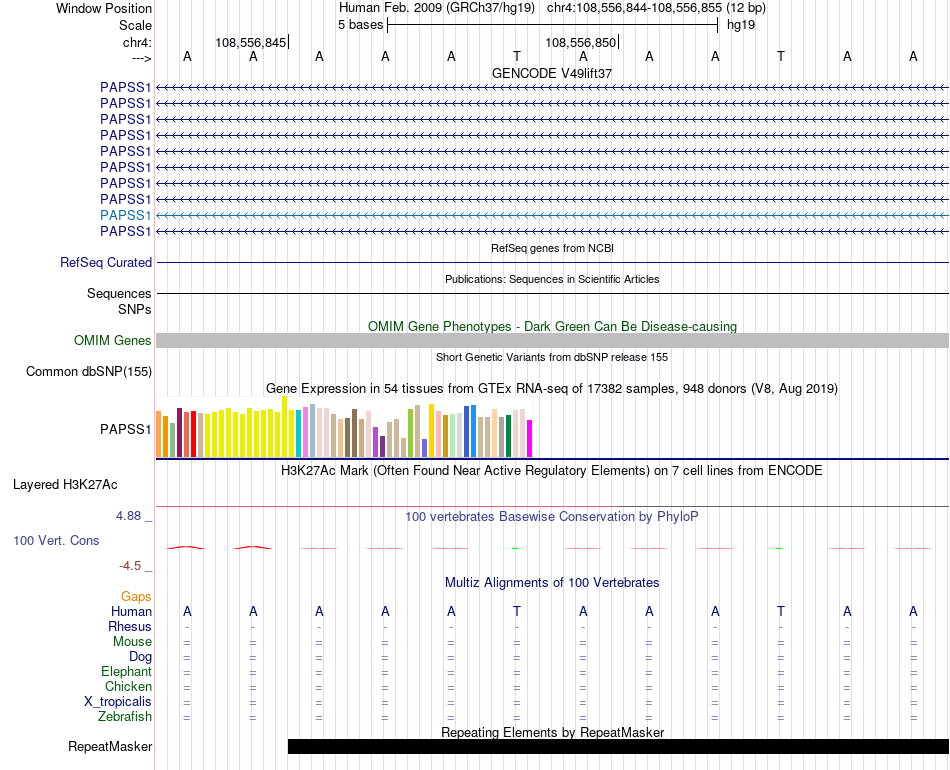Select the Mouse alignment row label
950x770 pixels.
point(132,642)
